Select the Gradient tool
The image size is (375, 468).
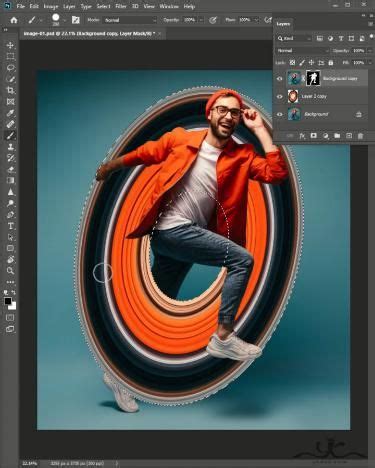click(10, 181)
